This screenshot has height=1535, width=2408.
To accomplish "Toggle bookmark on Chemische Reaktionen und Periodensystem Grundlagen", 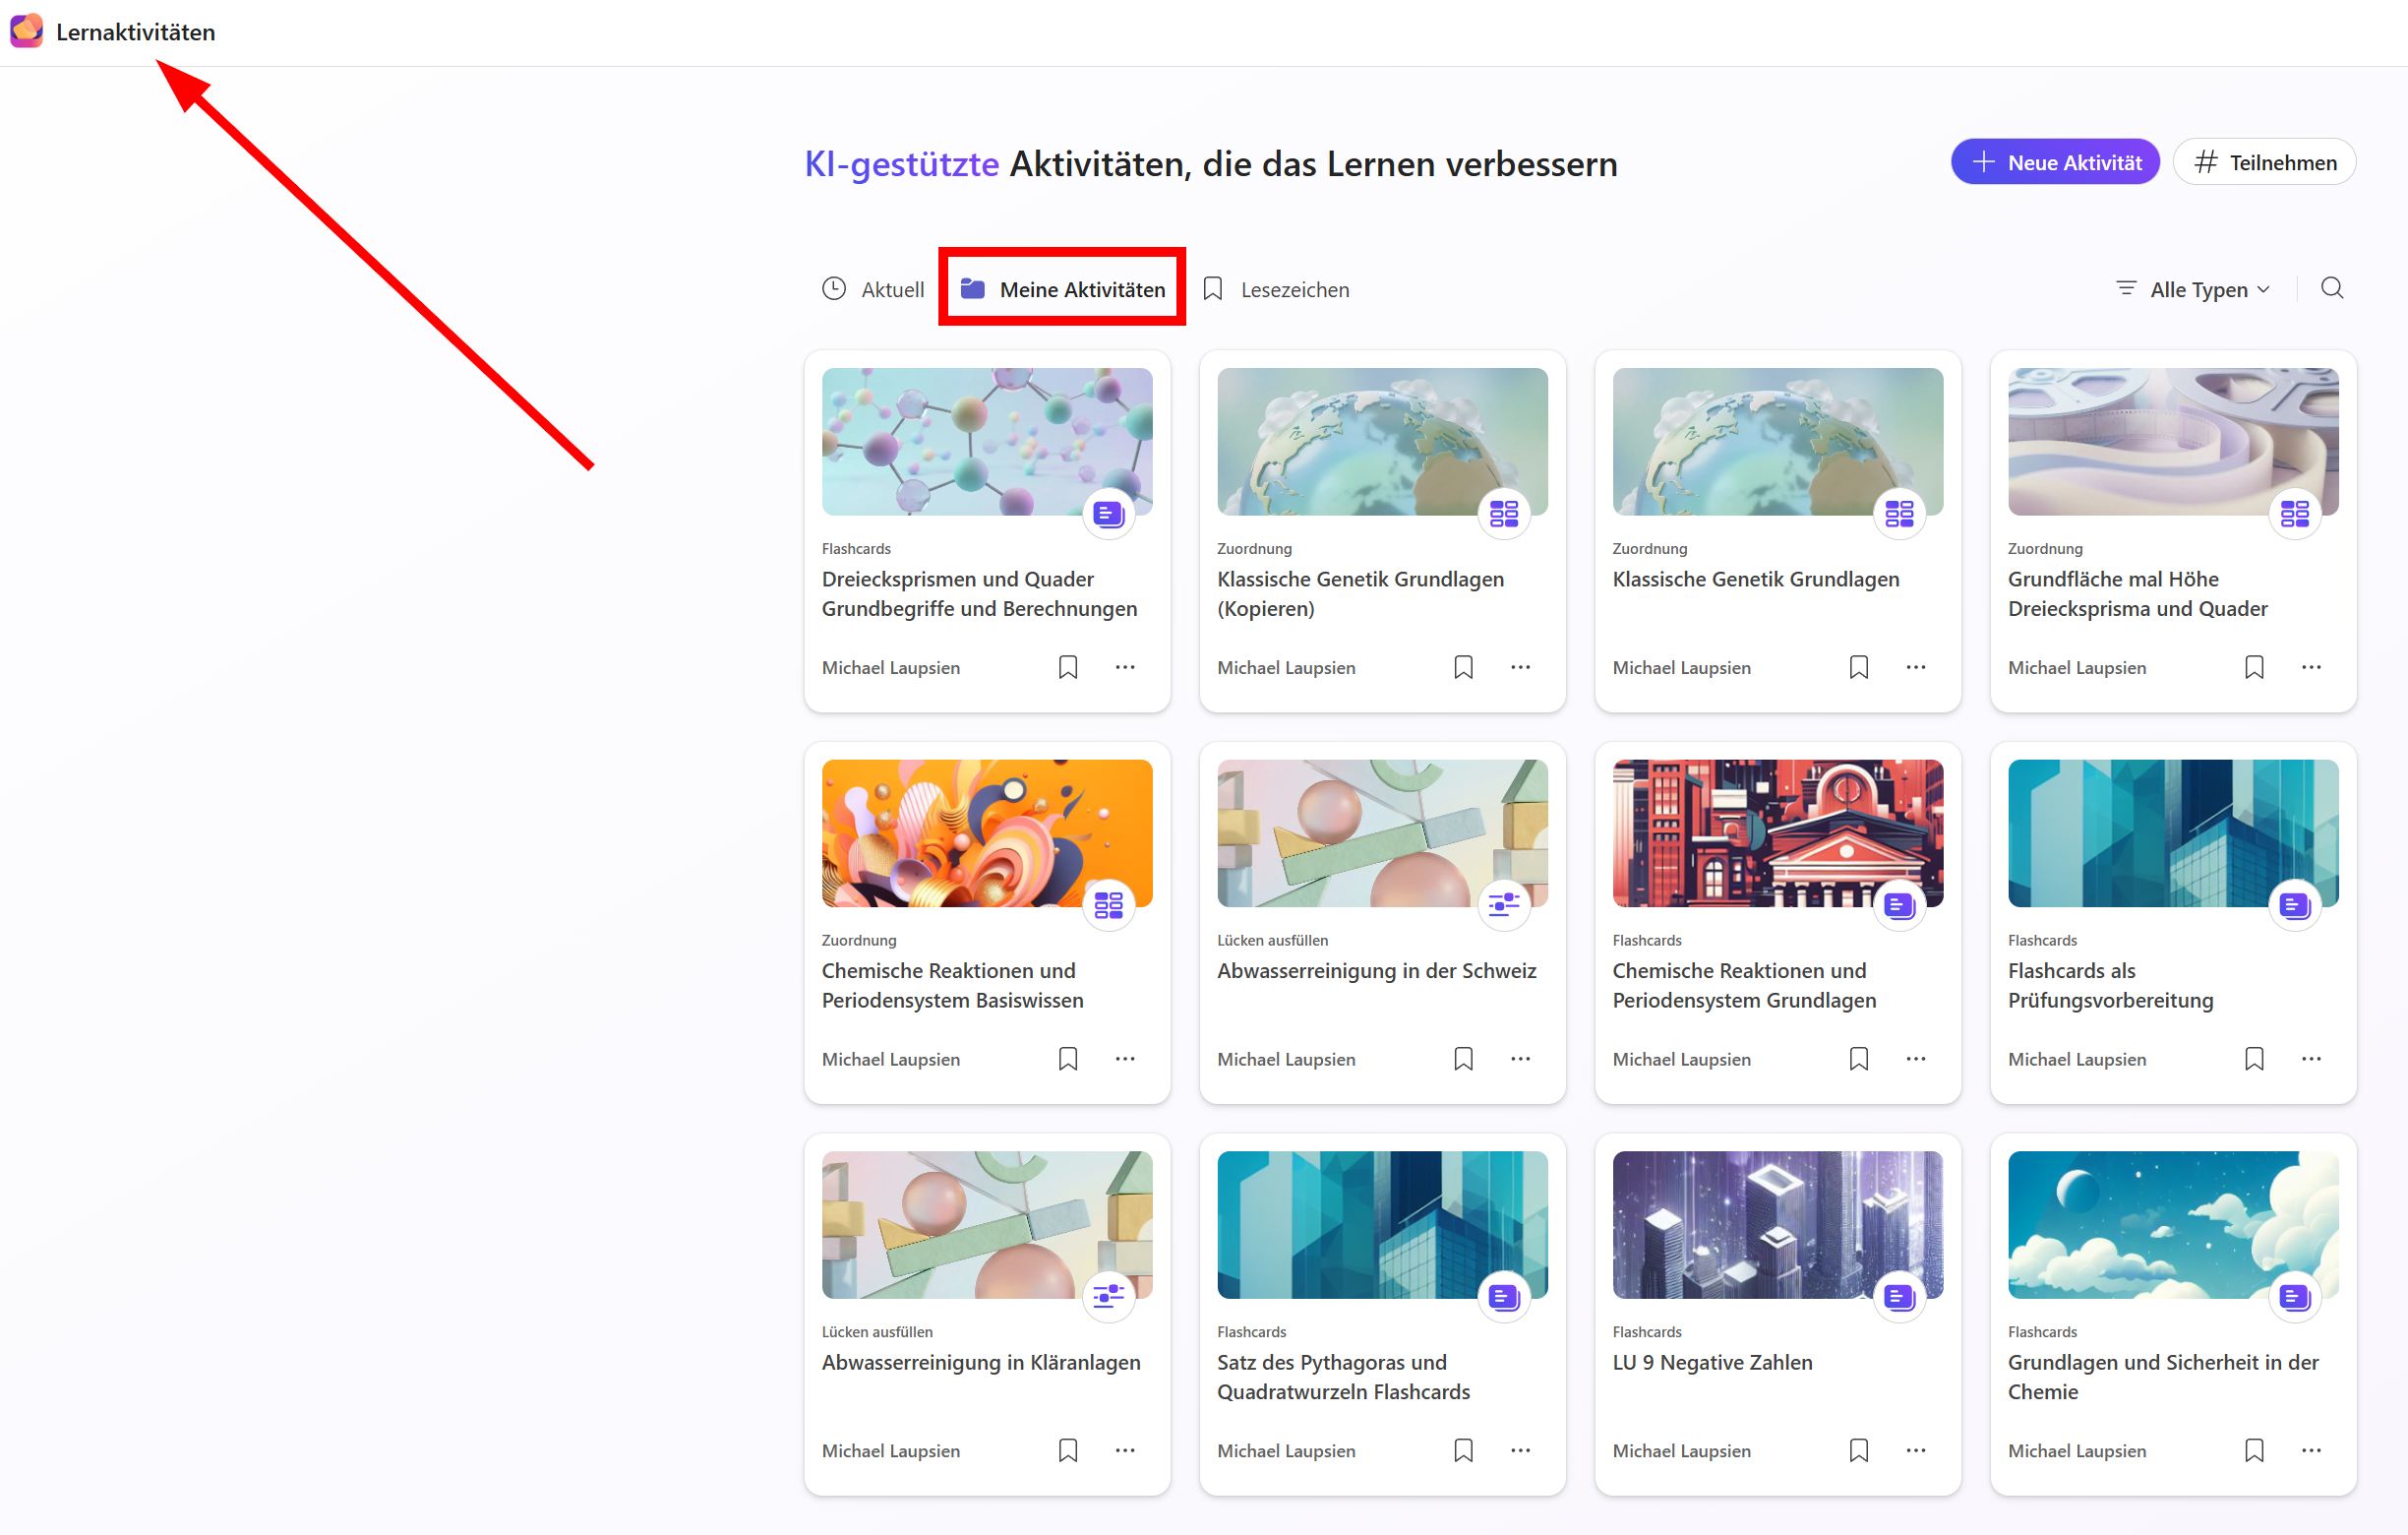I will [x=1859, y=1058].
